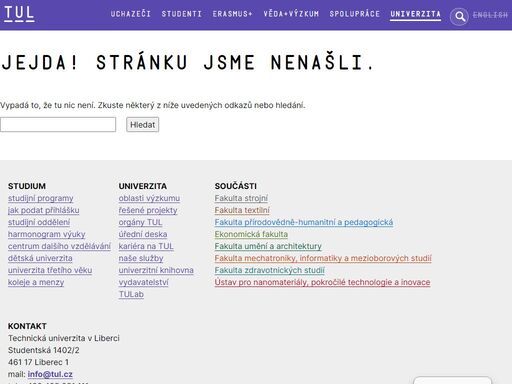Click the 461 17 Liberec 1 text
The height and width of the screenshot is (384, 512).
(x=38, y=362)
